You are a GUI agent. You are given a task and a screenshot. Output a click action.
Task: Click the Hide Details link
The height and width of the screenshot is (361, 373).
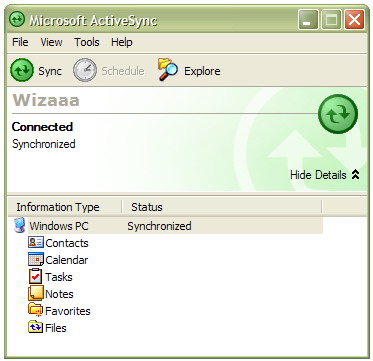point(318,175)
